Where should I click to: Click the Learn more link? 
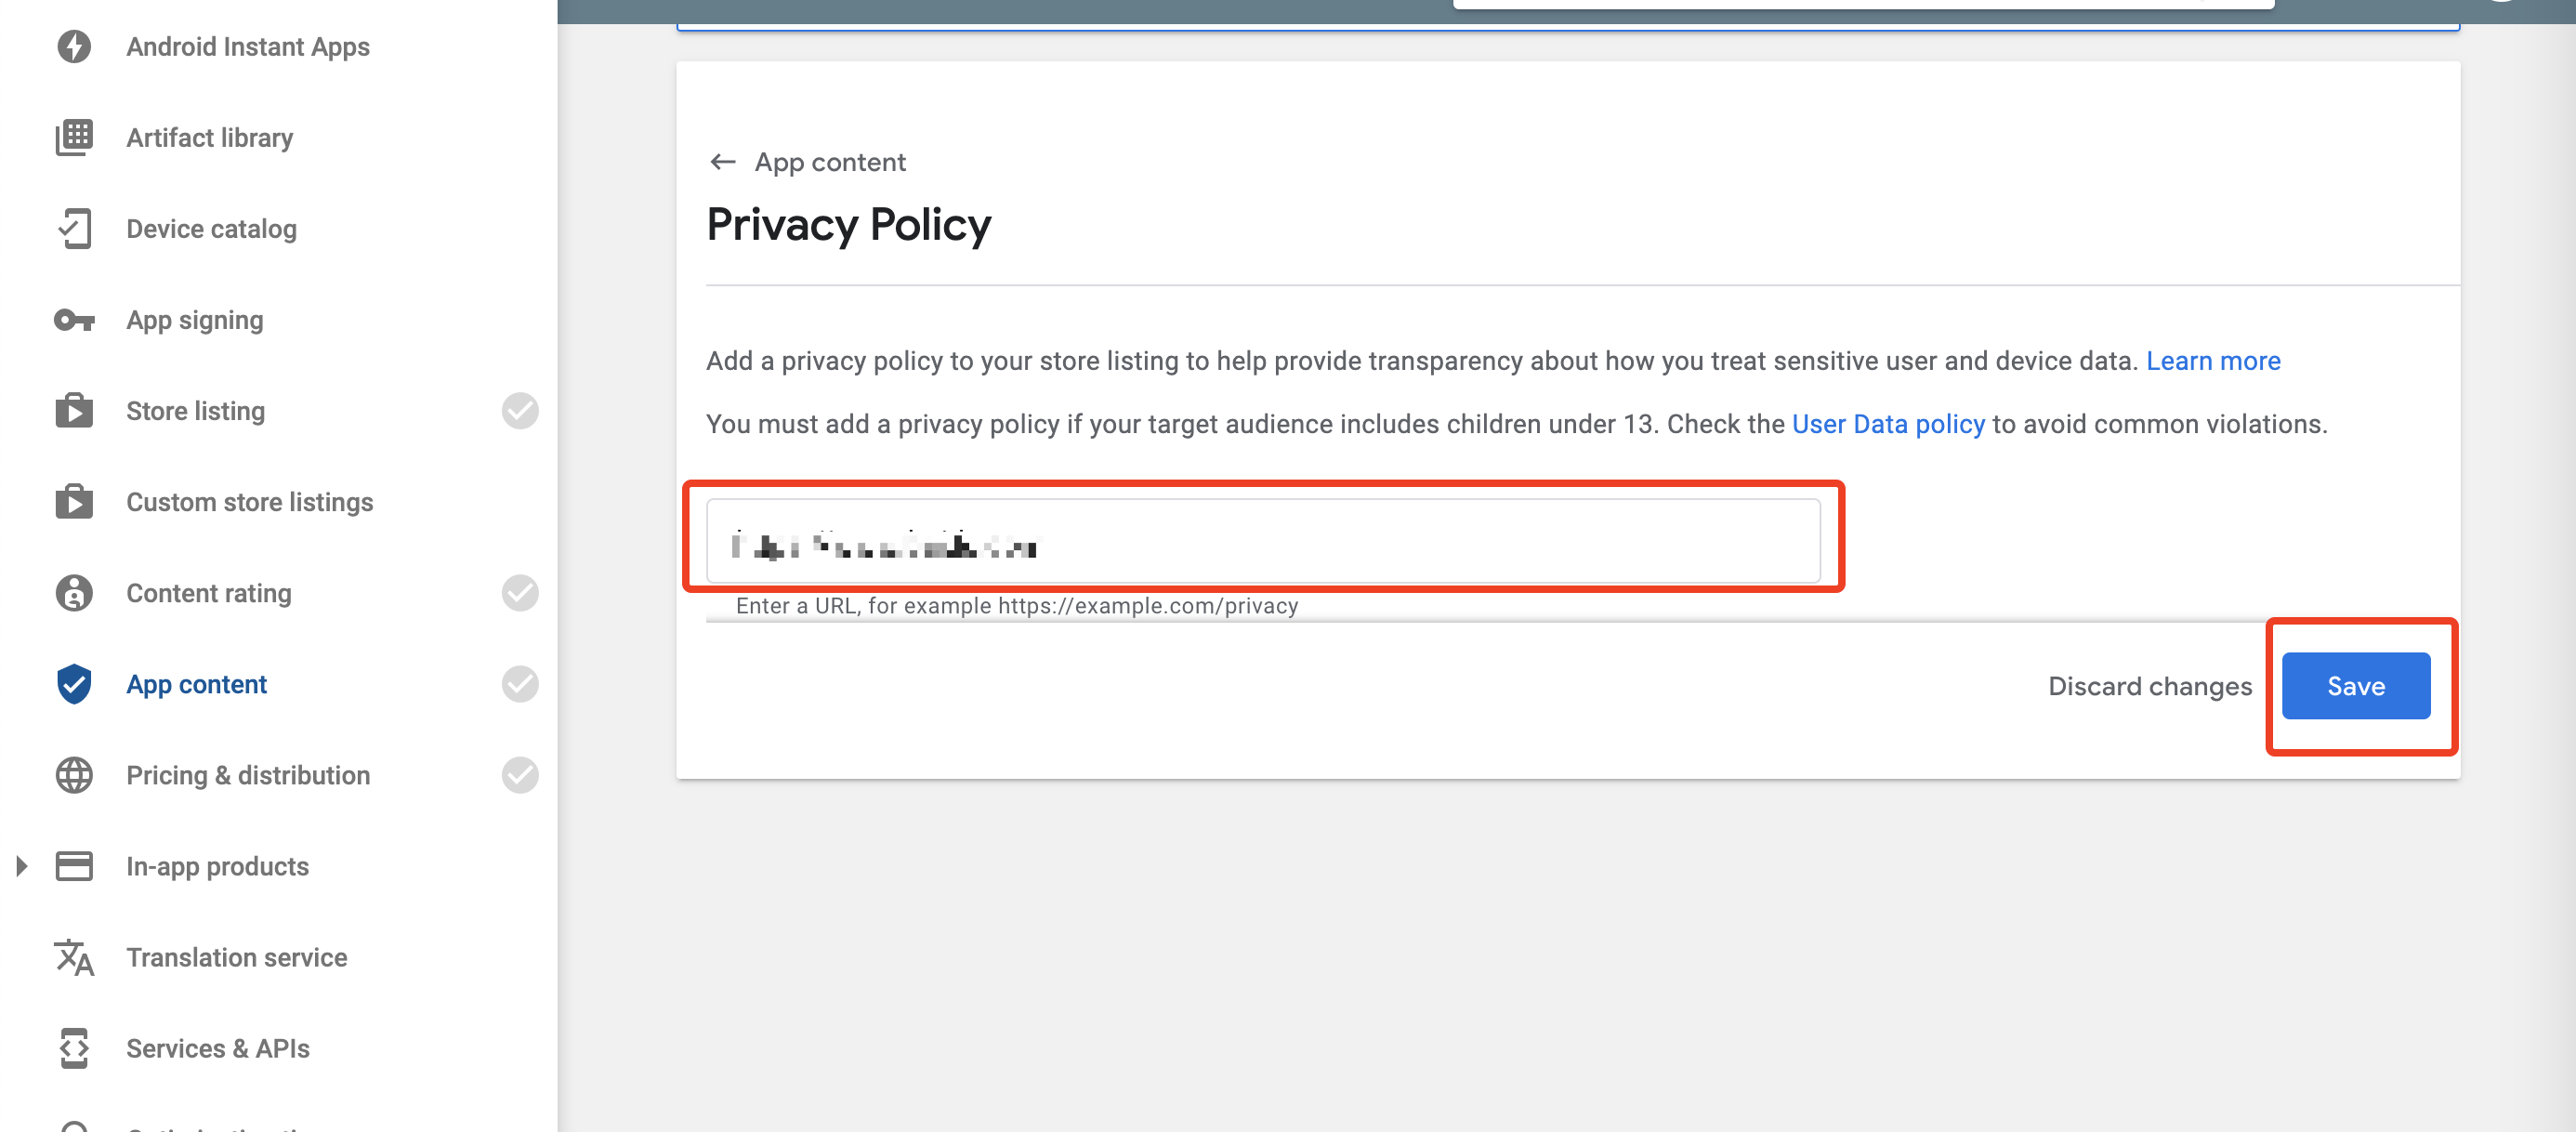[x=2213, y=360]
